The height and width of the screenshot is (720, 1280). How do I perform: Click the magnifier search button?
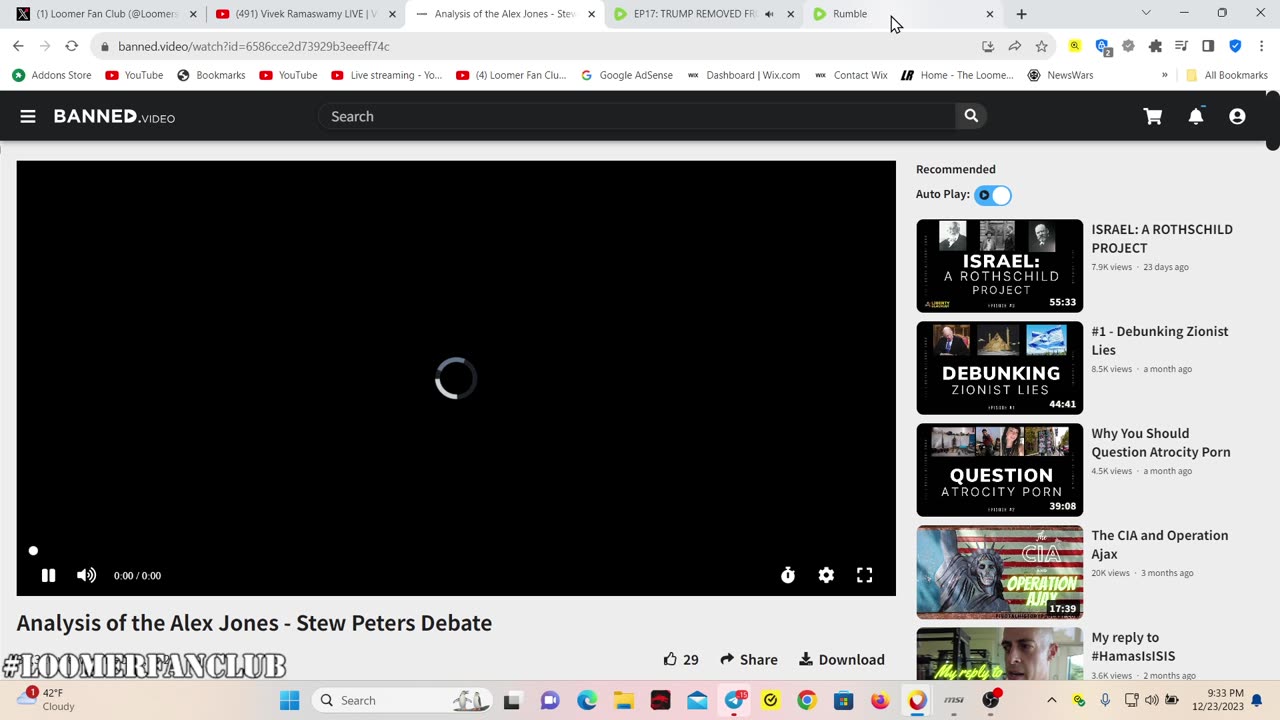(971, 117)
